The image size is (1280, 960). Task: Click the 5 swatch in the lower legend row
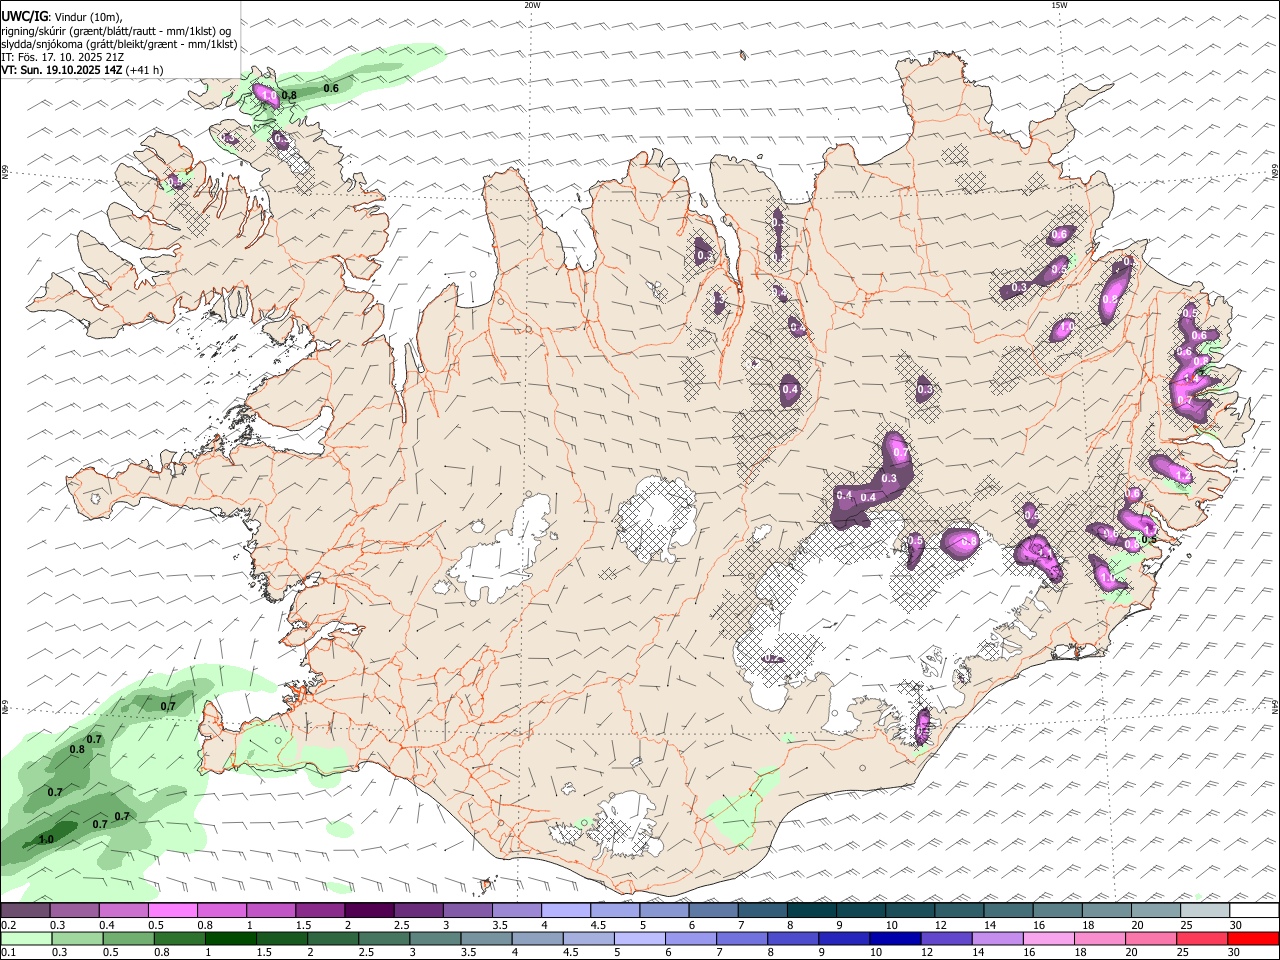click(x=640, y=939)
